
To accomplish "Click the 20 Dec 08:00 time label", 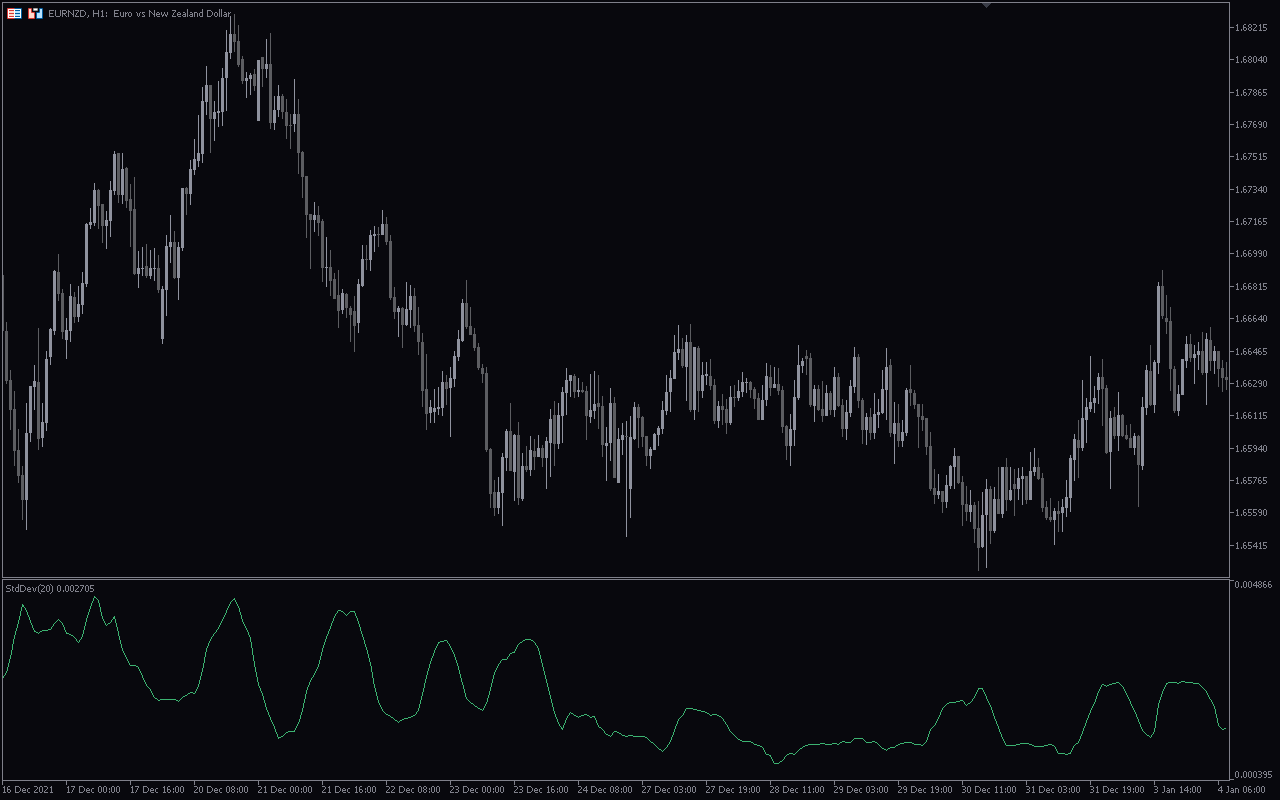I will coord(221,790).
